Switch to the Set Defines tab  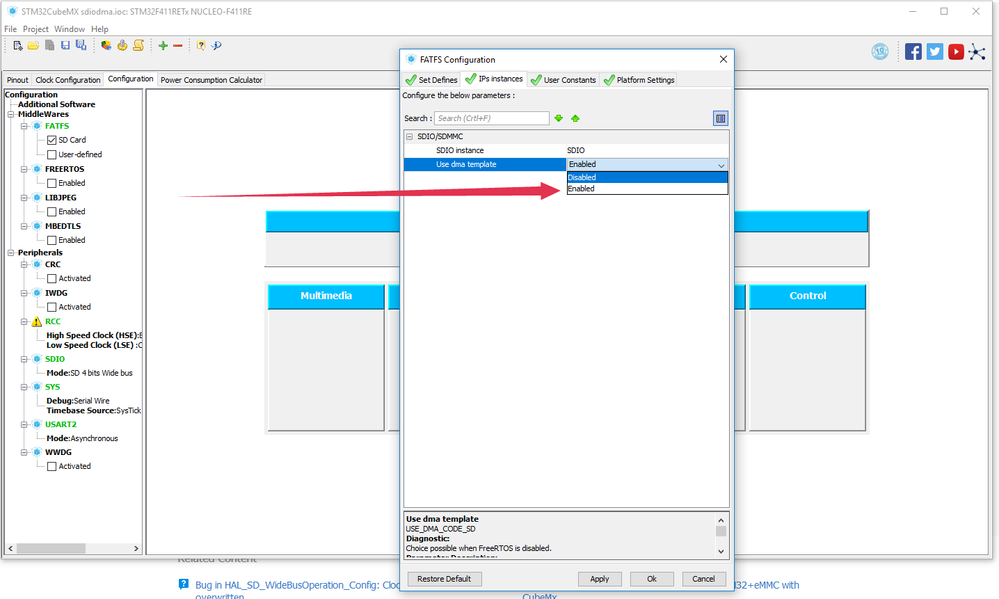[432, 80]
